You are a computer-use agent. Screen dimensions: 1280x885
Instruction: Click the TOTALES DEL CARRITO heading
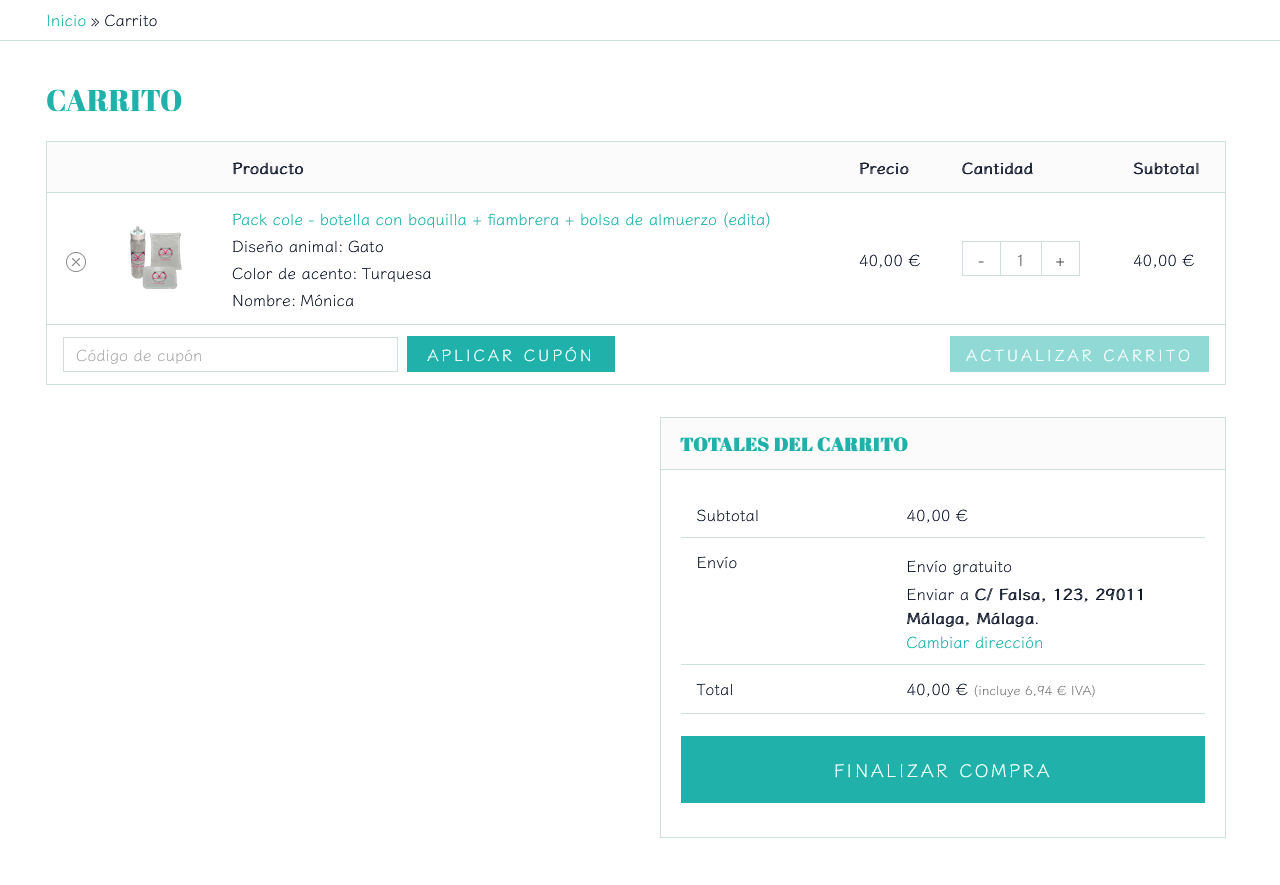(794, 444)
